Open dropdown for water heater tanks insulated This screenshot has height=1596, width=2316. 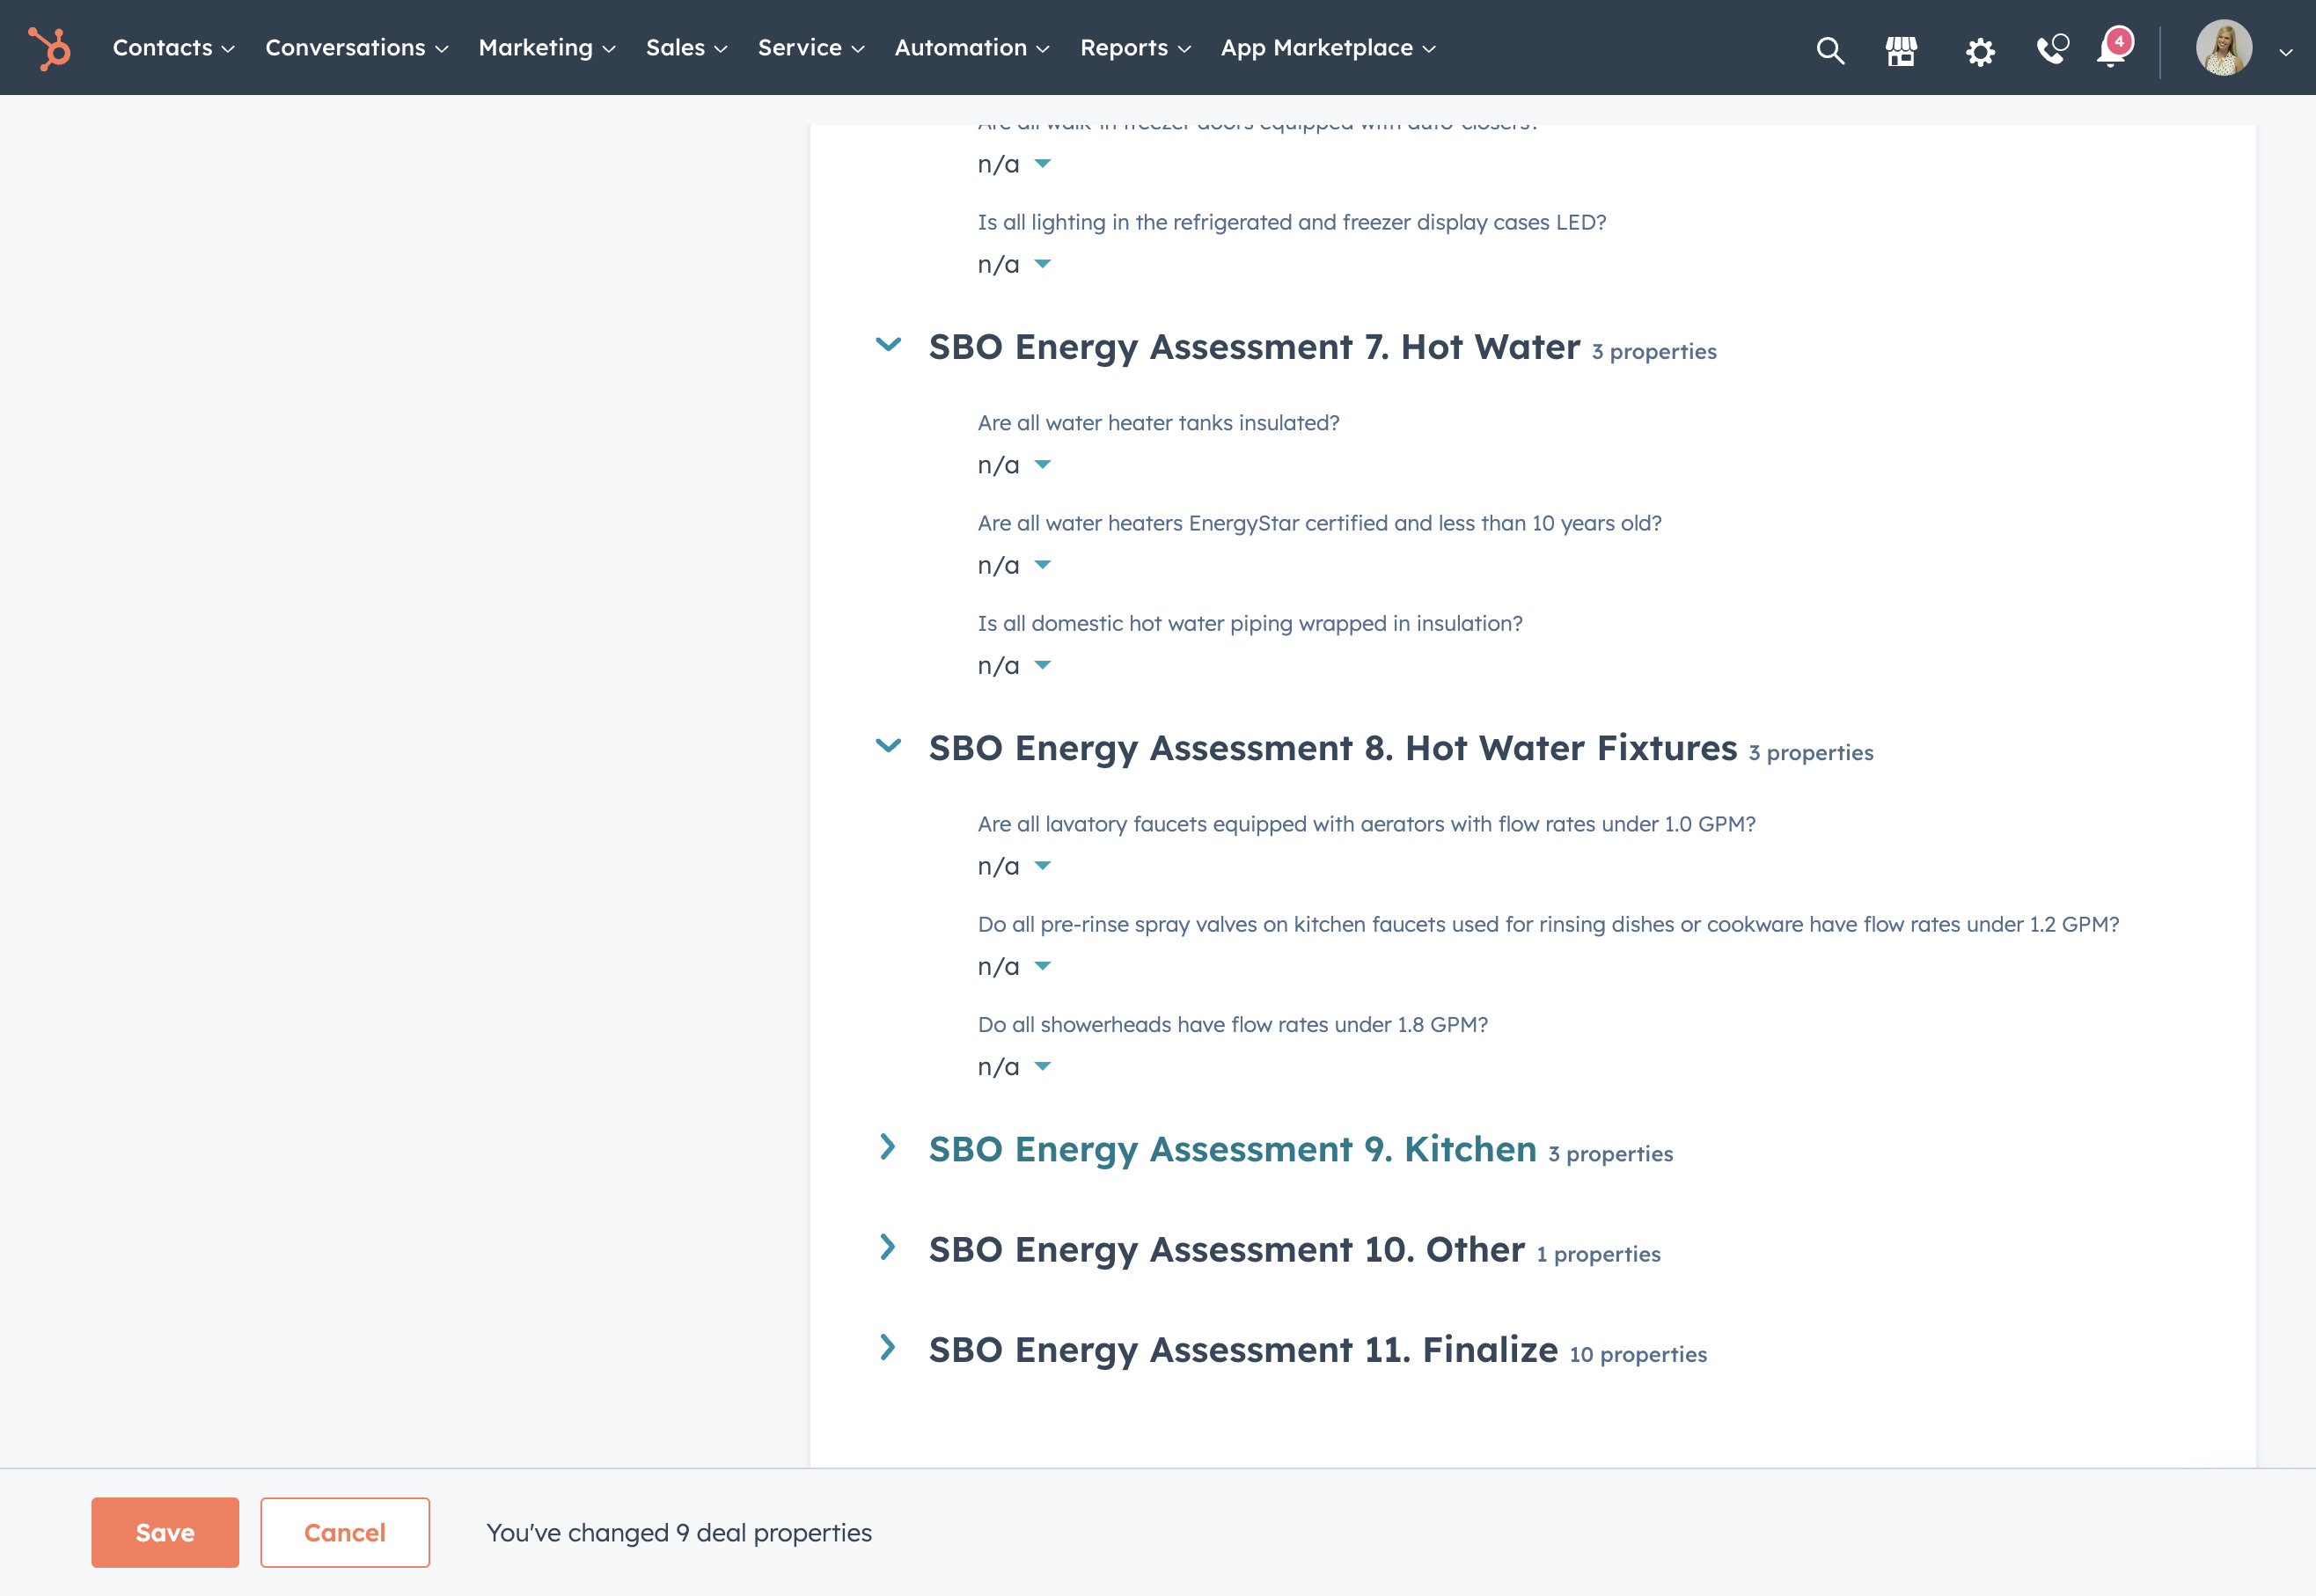pyautogui.click(x=1014, y=465)
